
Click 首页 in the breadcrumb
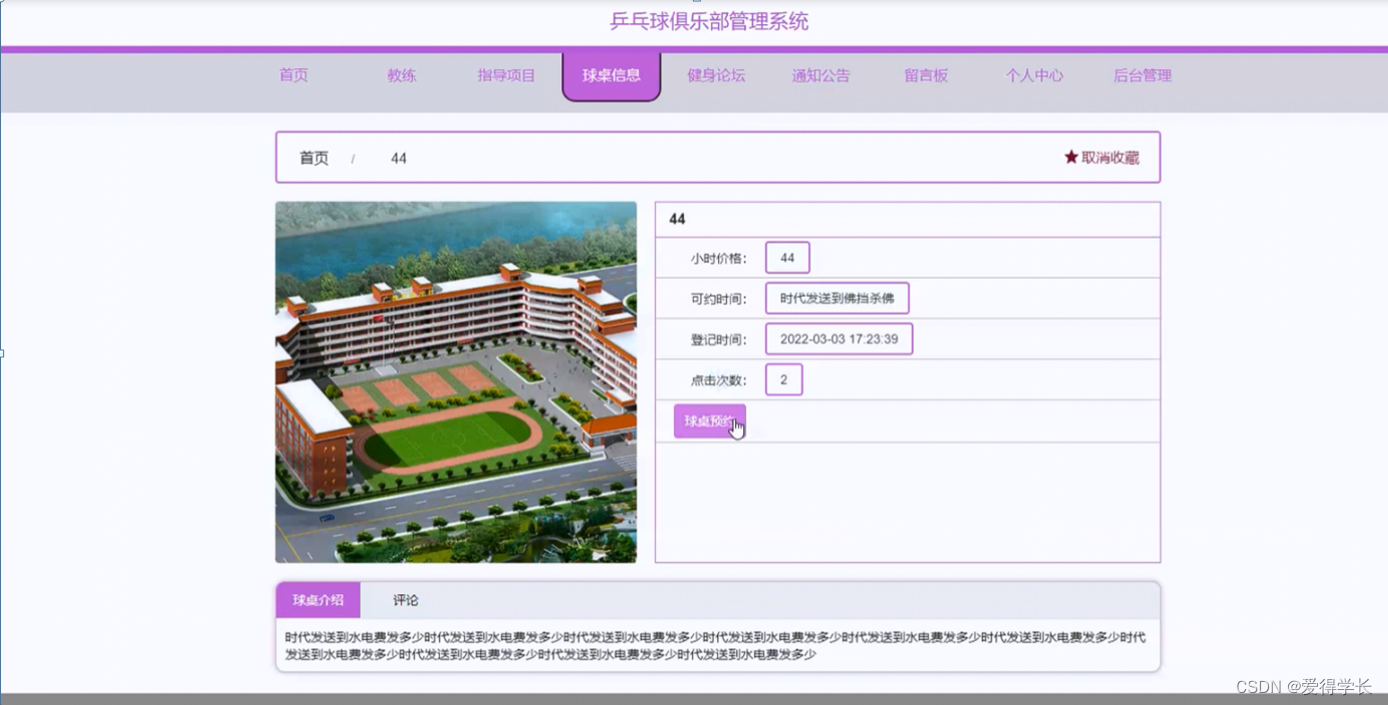[314, 158]
